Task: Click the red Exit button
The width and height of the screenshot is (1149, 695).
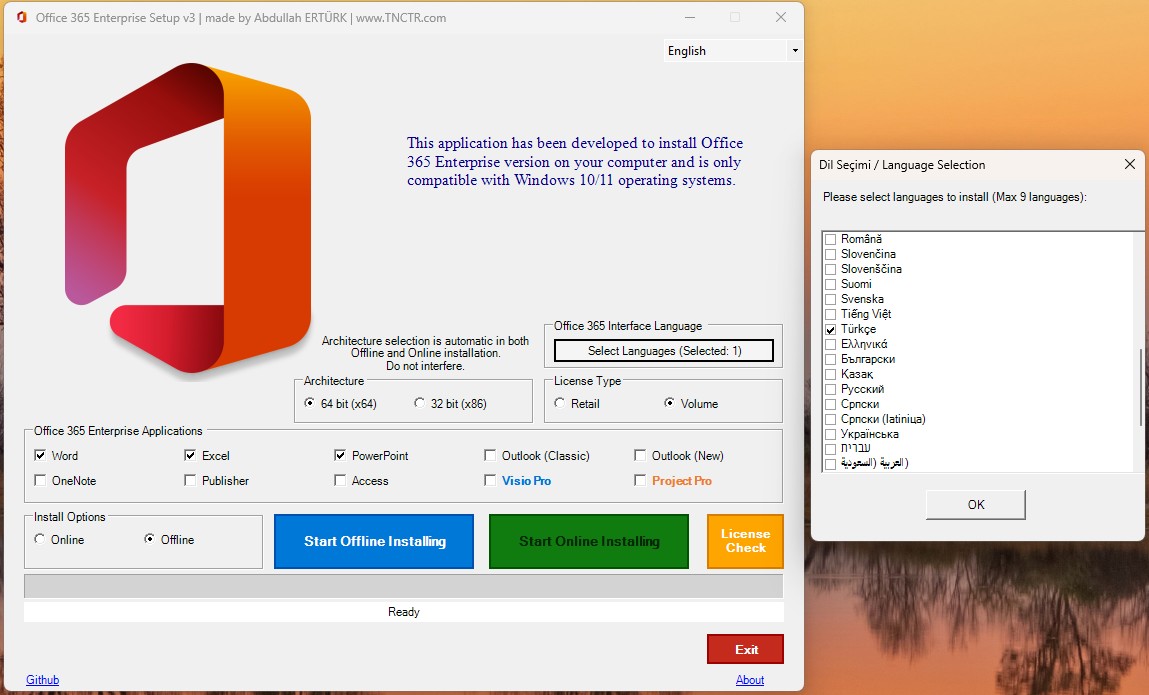Action: (745, 650)
